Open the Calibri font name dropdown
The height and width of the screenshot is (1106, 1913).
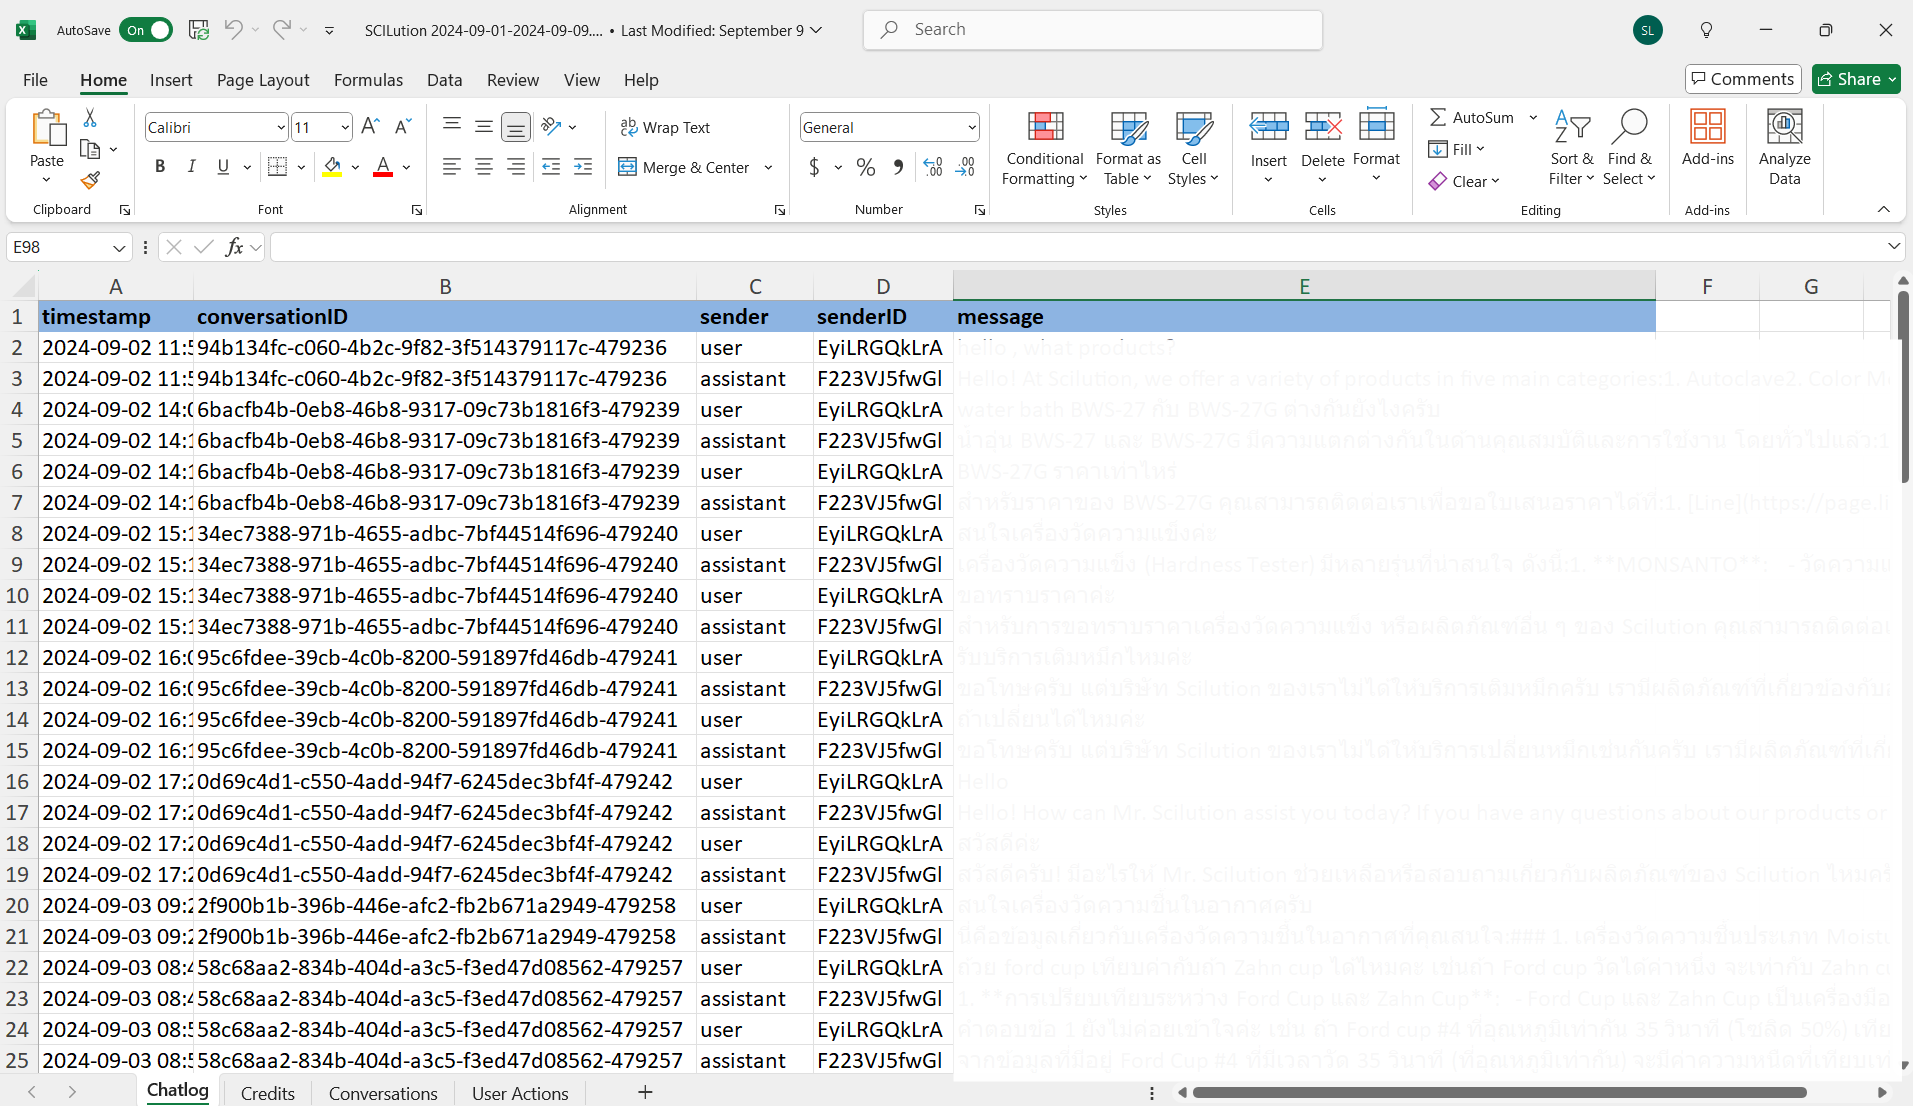[x=281, y=127]
